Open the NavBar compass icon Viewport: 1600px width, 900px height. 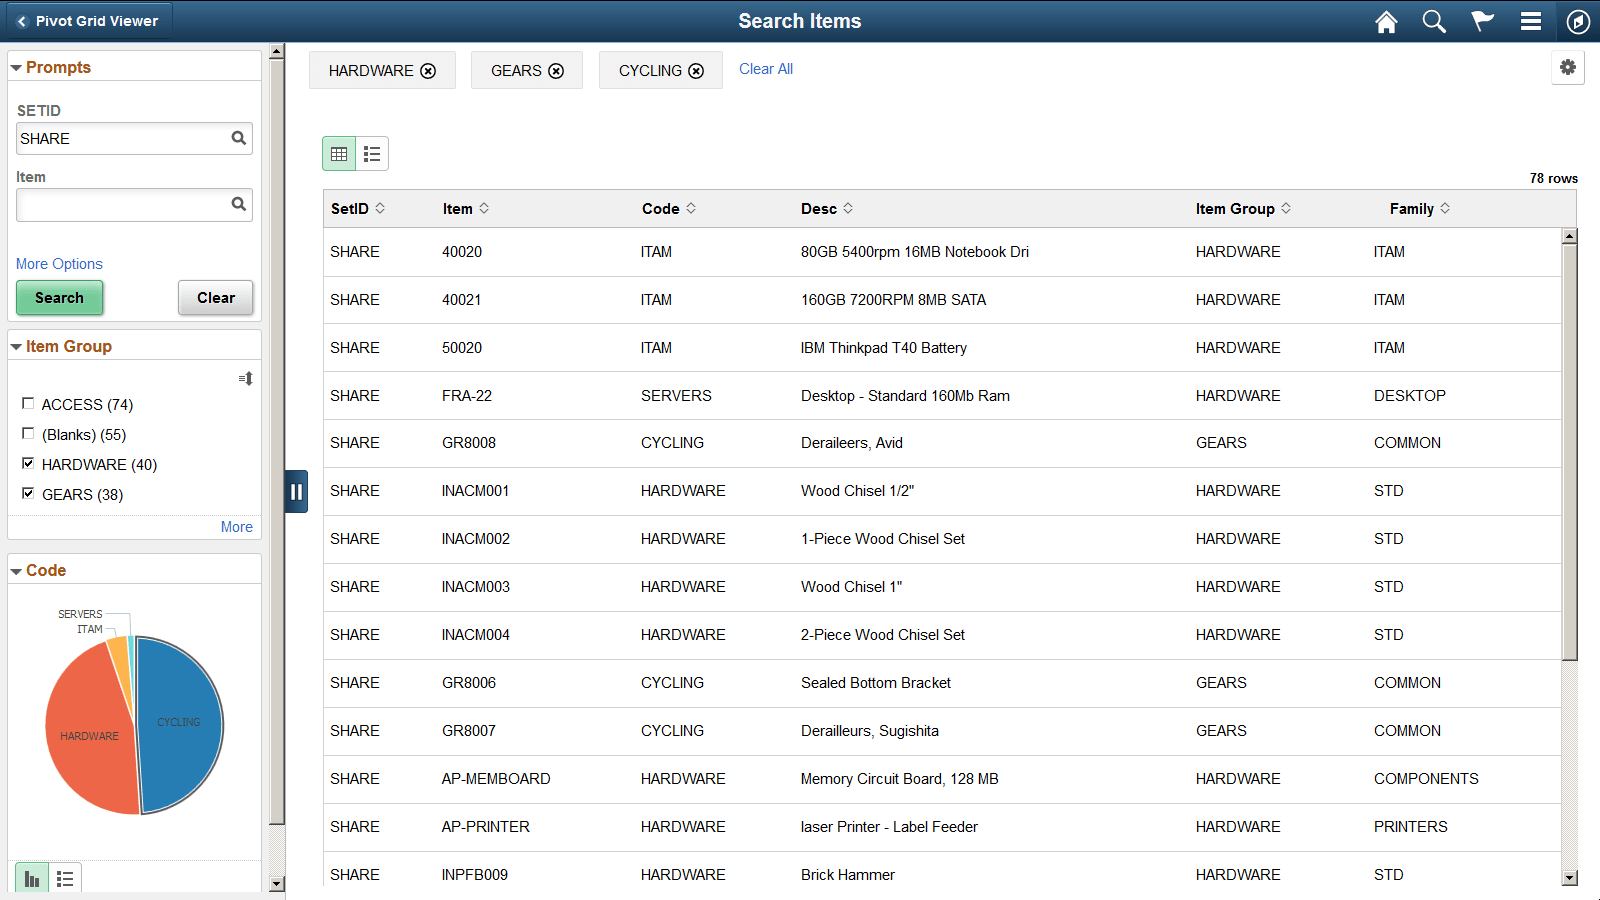tap(1579, 21)
